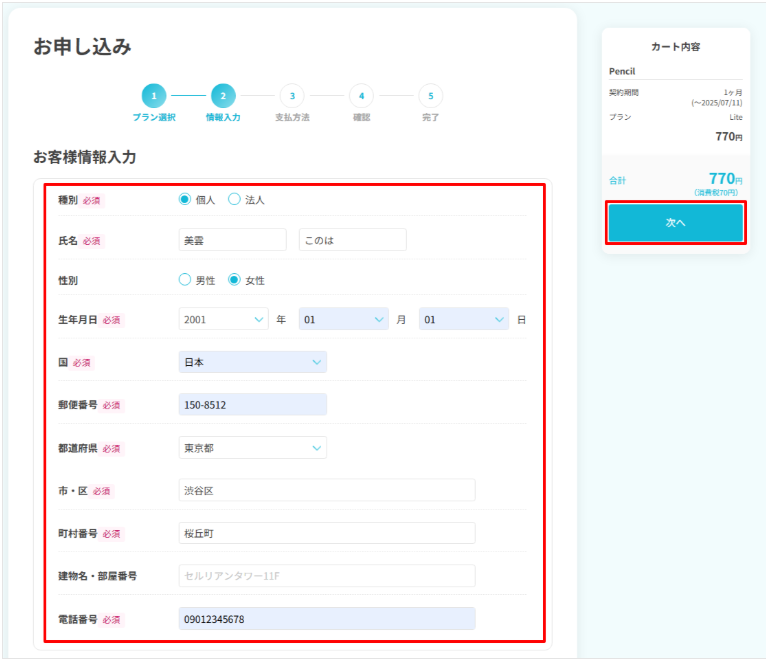Click the 次へ button

[x=676, y=223]
